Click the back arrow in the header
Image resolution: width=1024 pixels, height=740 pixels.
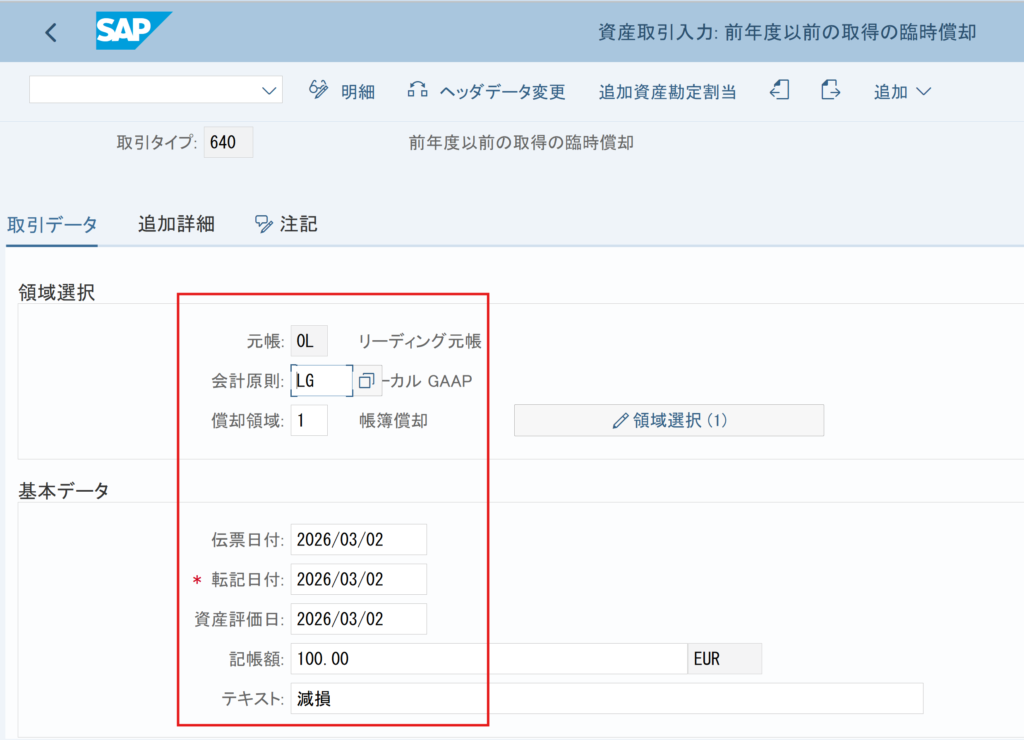pos(51,32)
